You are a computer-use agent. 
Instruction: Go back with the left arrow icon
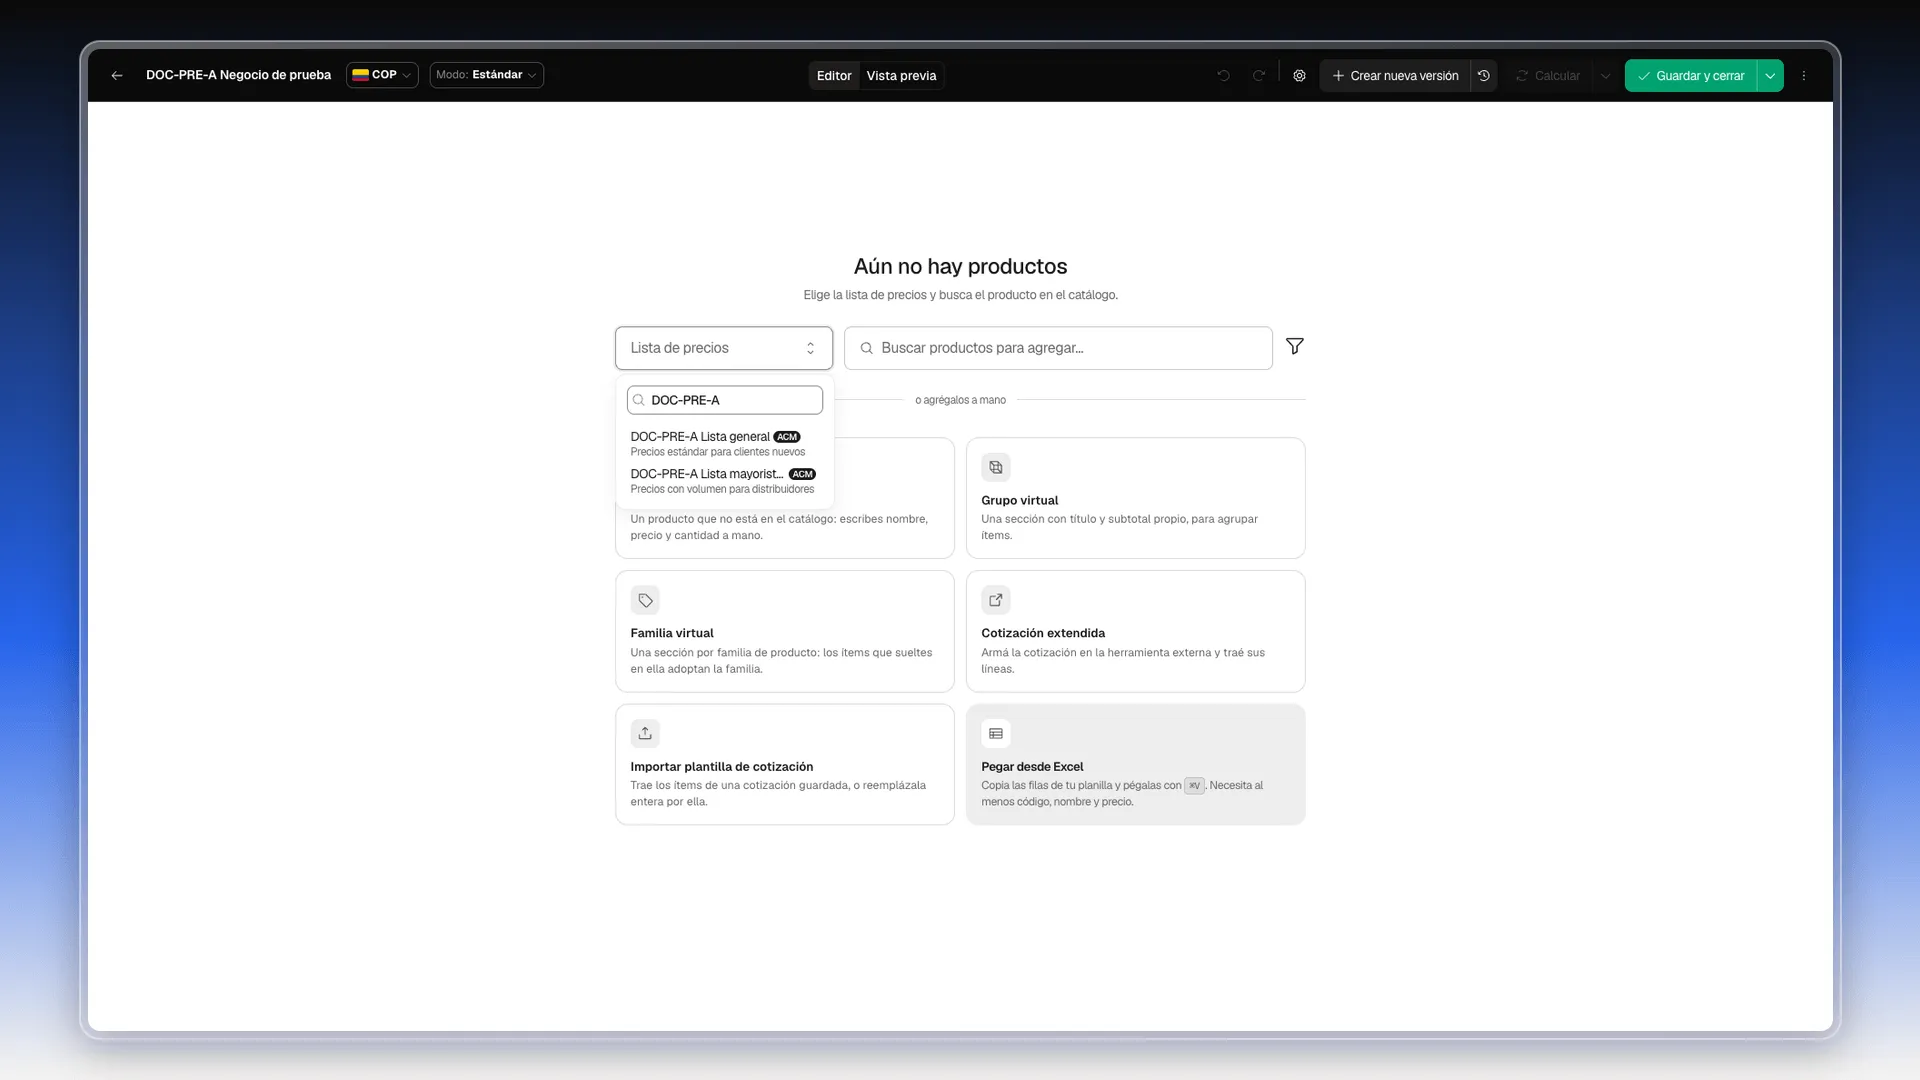[x=117, y=75]
